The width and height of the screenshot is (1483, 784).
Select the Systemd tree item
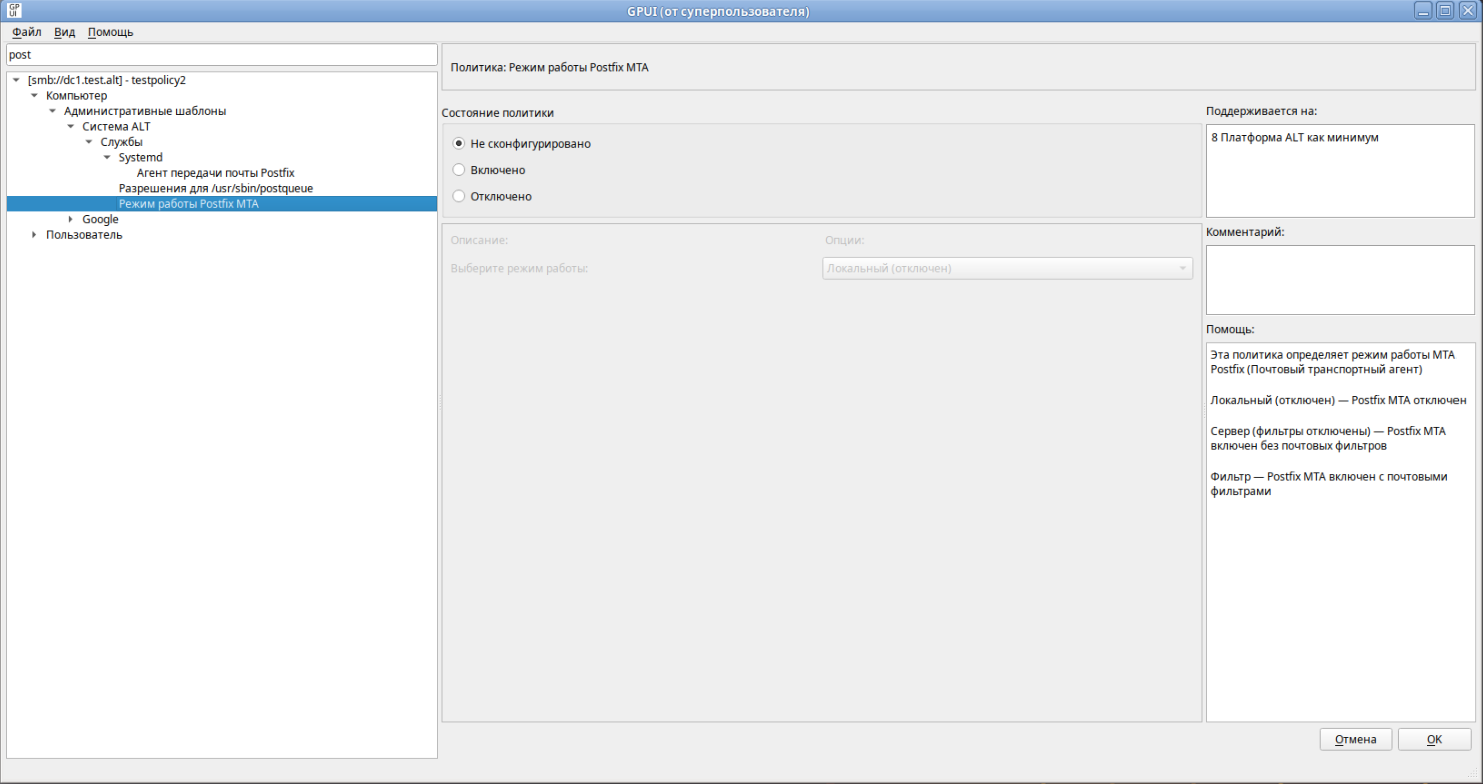click(140, 158)
